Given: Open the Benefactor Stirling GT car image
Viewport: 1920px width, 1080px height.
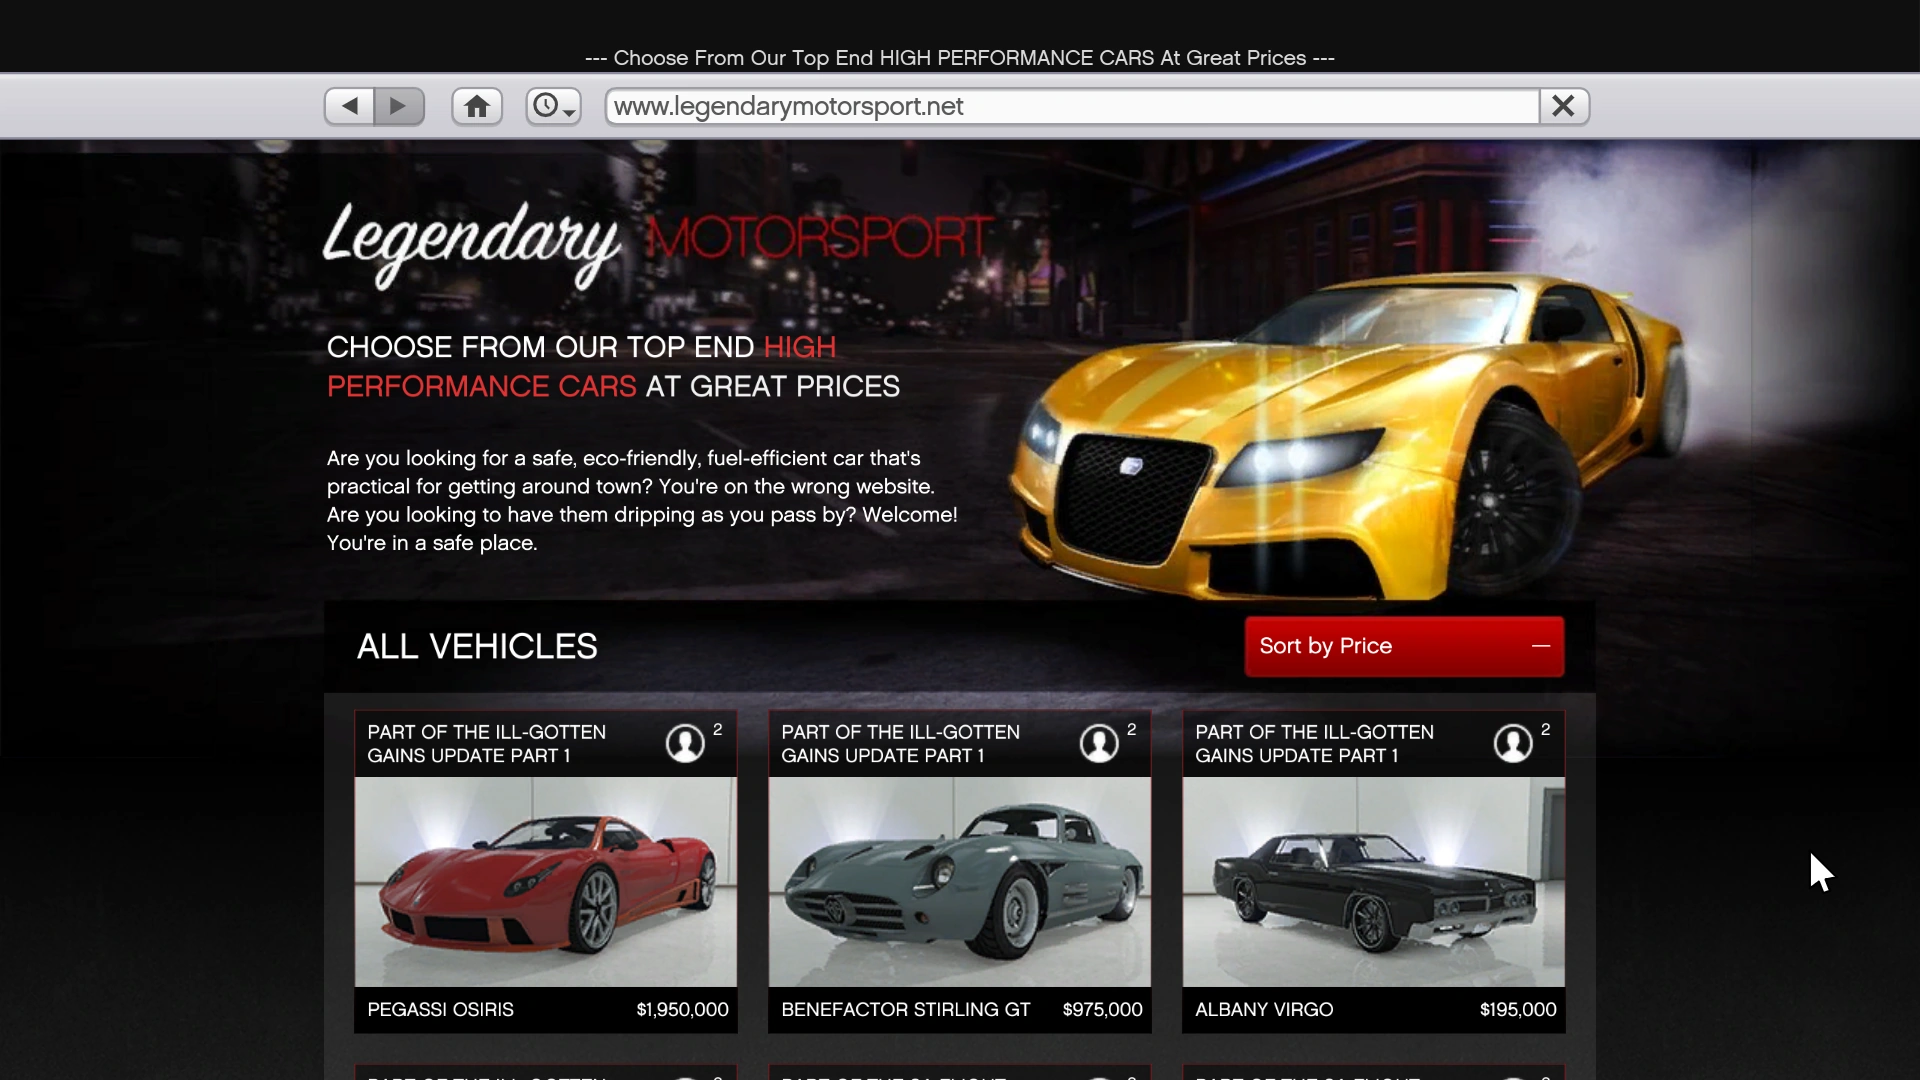Looking at the screenshot, I should 959,881.
